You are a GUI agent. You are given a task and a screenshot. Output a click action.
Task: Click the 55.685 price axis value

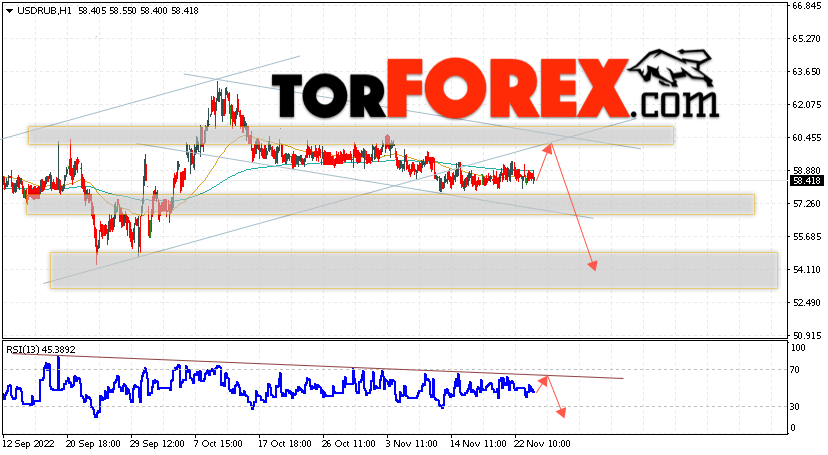click(806, 236)
